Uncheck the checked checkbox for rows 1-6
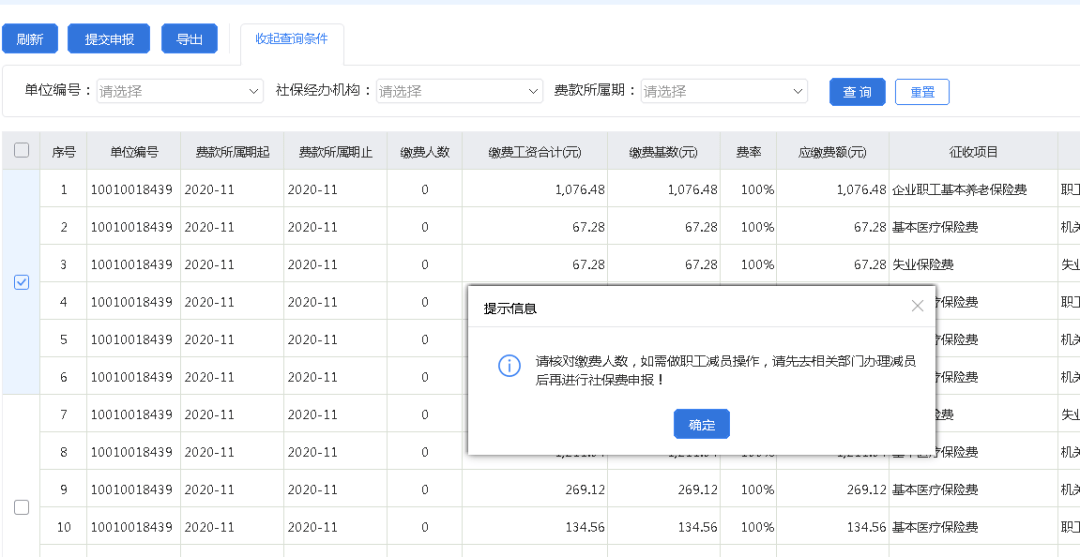1080x557 pixels. click(x=21, y=283)
